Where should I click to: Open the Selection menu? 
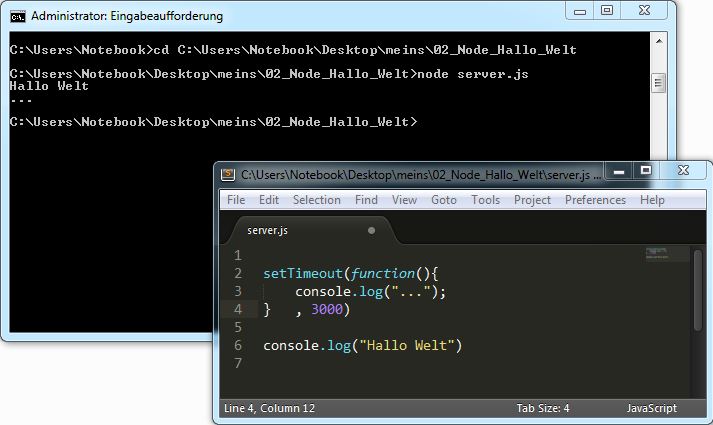(316, 200)
